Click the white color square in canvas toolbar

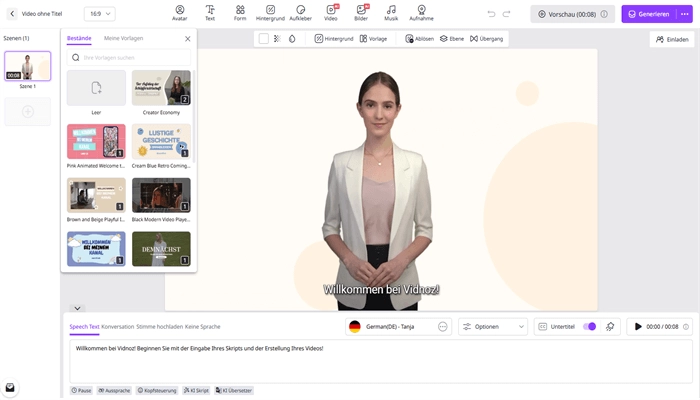point(264,39)
